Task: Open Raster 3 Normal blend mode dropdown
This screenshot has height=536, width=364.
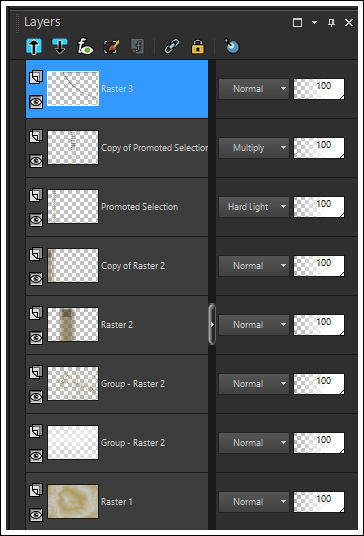Action: 254,89
